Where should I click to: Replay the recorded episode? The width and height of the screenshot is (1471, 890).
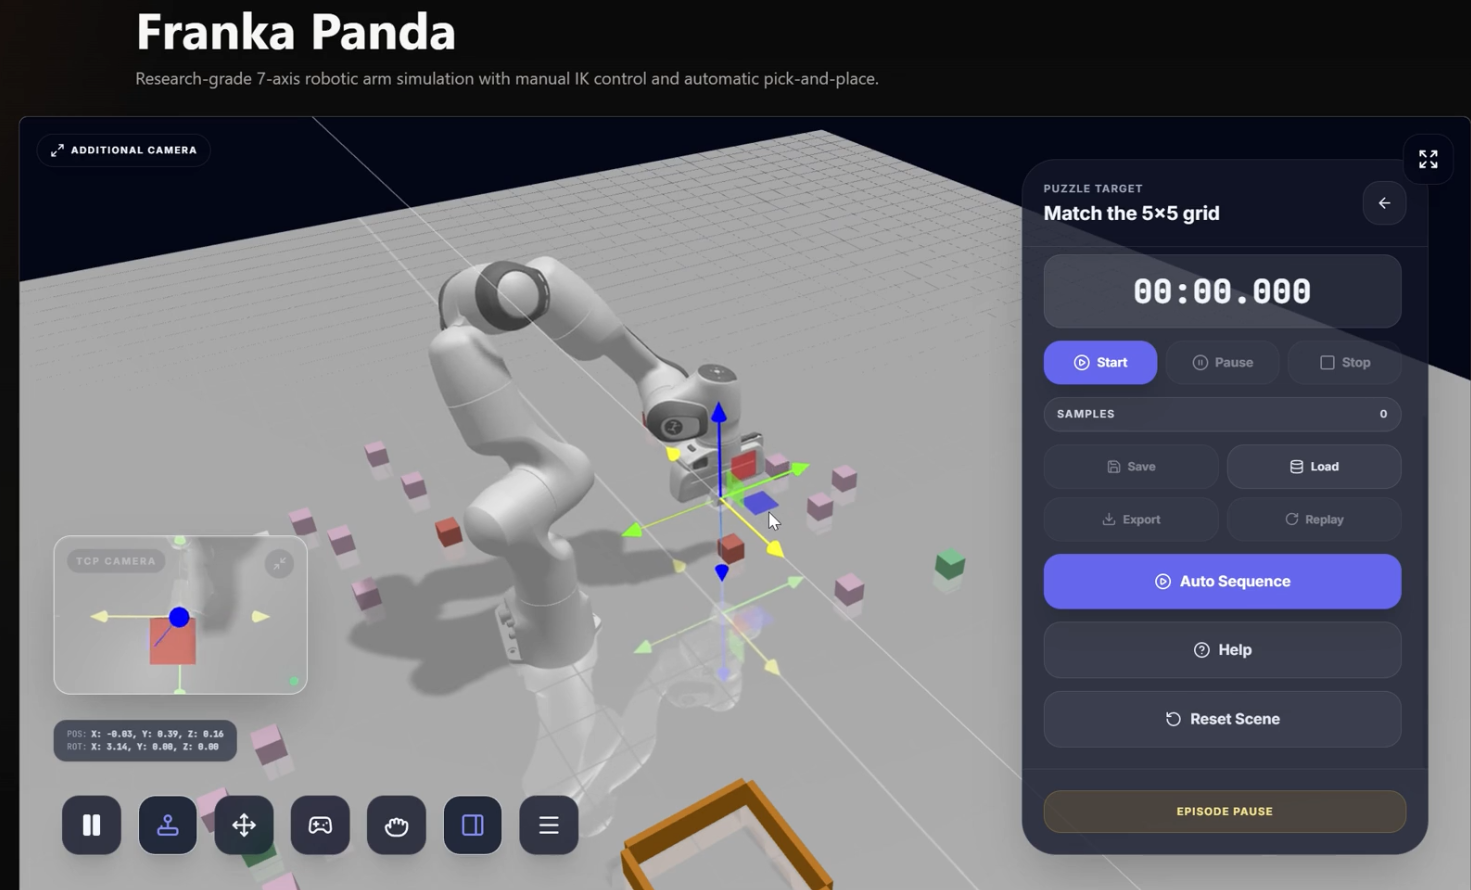pos(1314,519)
